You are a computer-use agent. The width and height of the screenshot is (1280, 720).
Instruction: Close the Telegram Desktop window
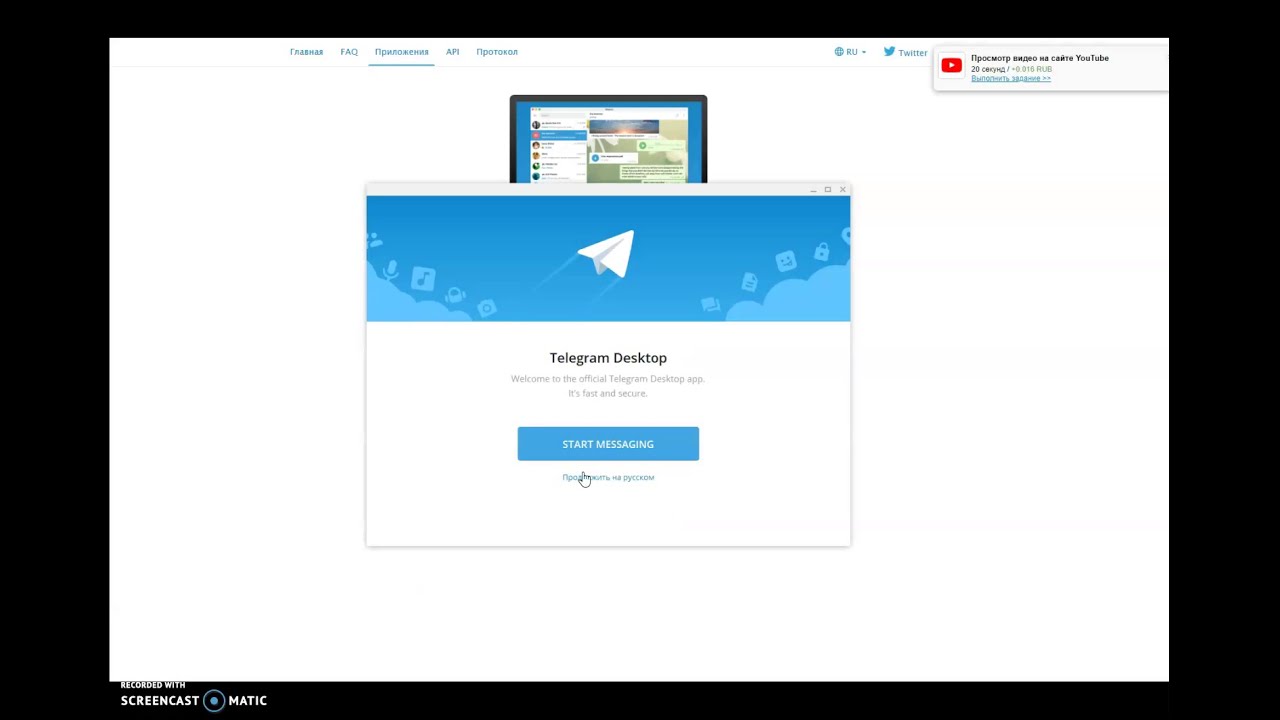843,189
